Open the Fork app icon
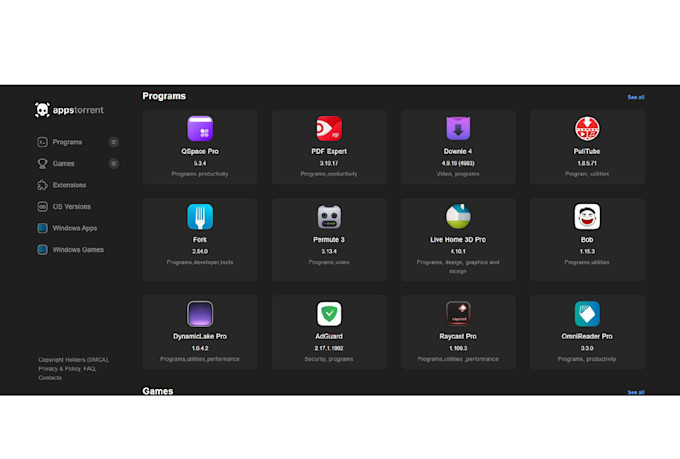 [x=200, y=216]
